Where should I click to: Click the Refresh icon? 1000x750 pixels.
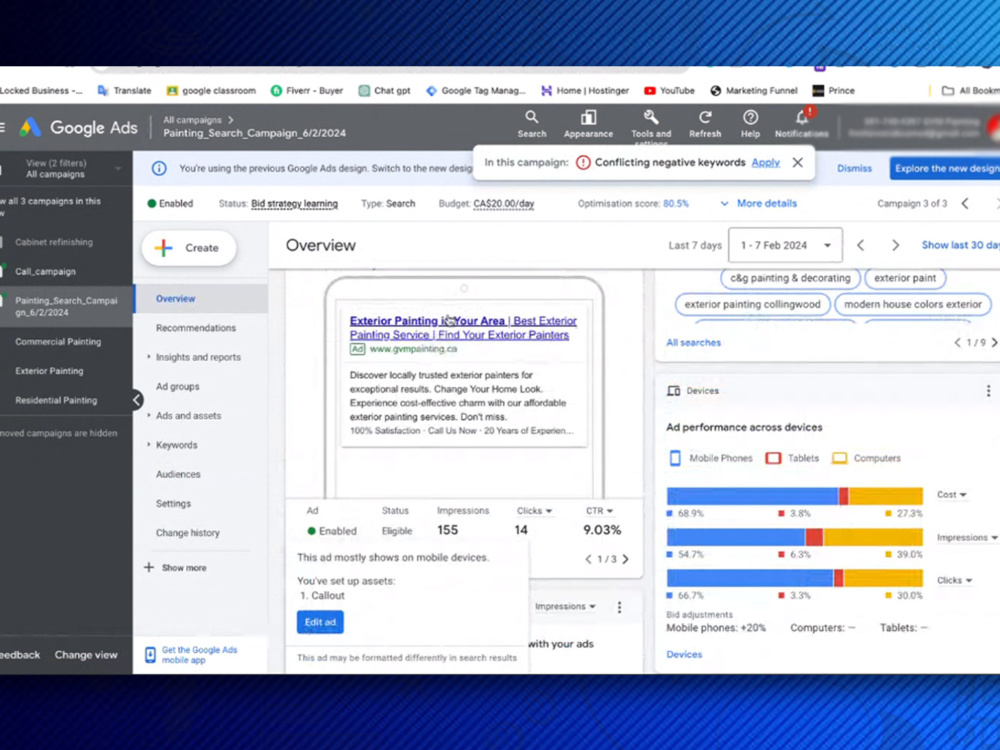tap(705, 124)
